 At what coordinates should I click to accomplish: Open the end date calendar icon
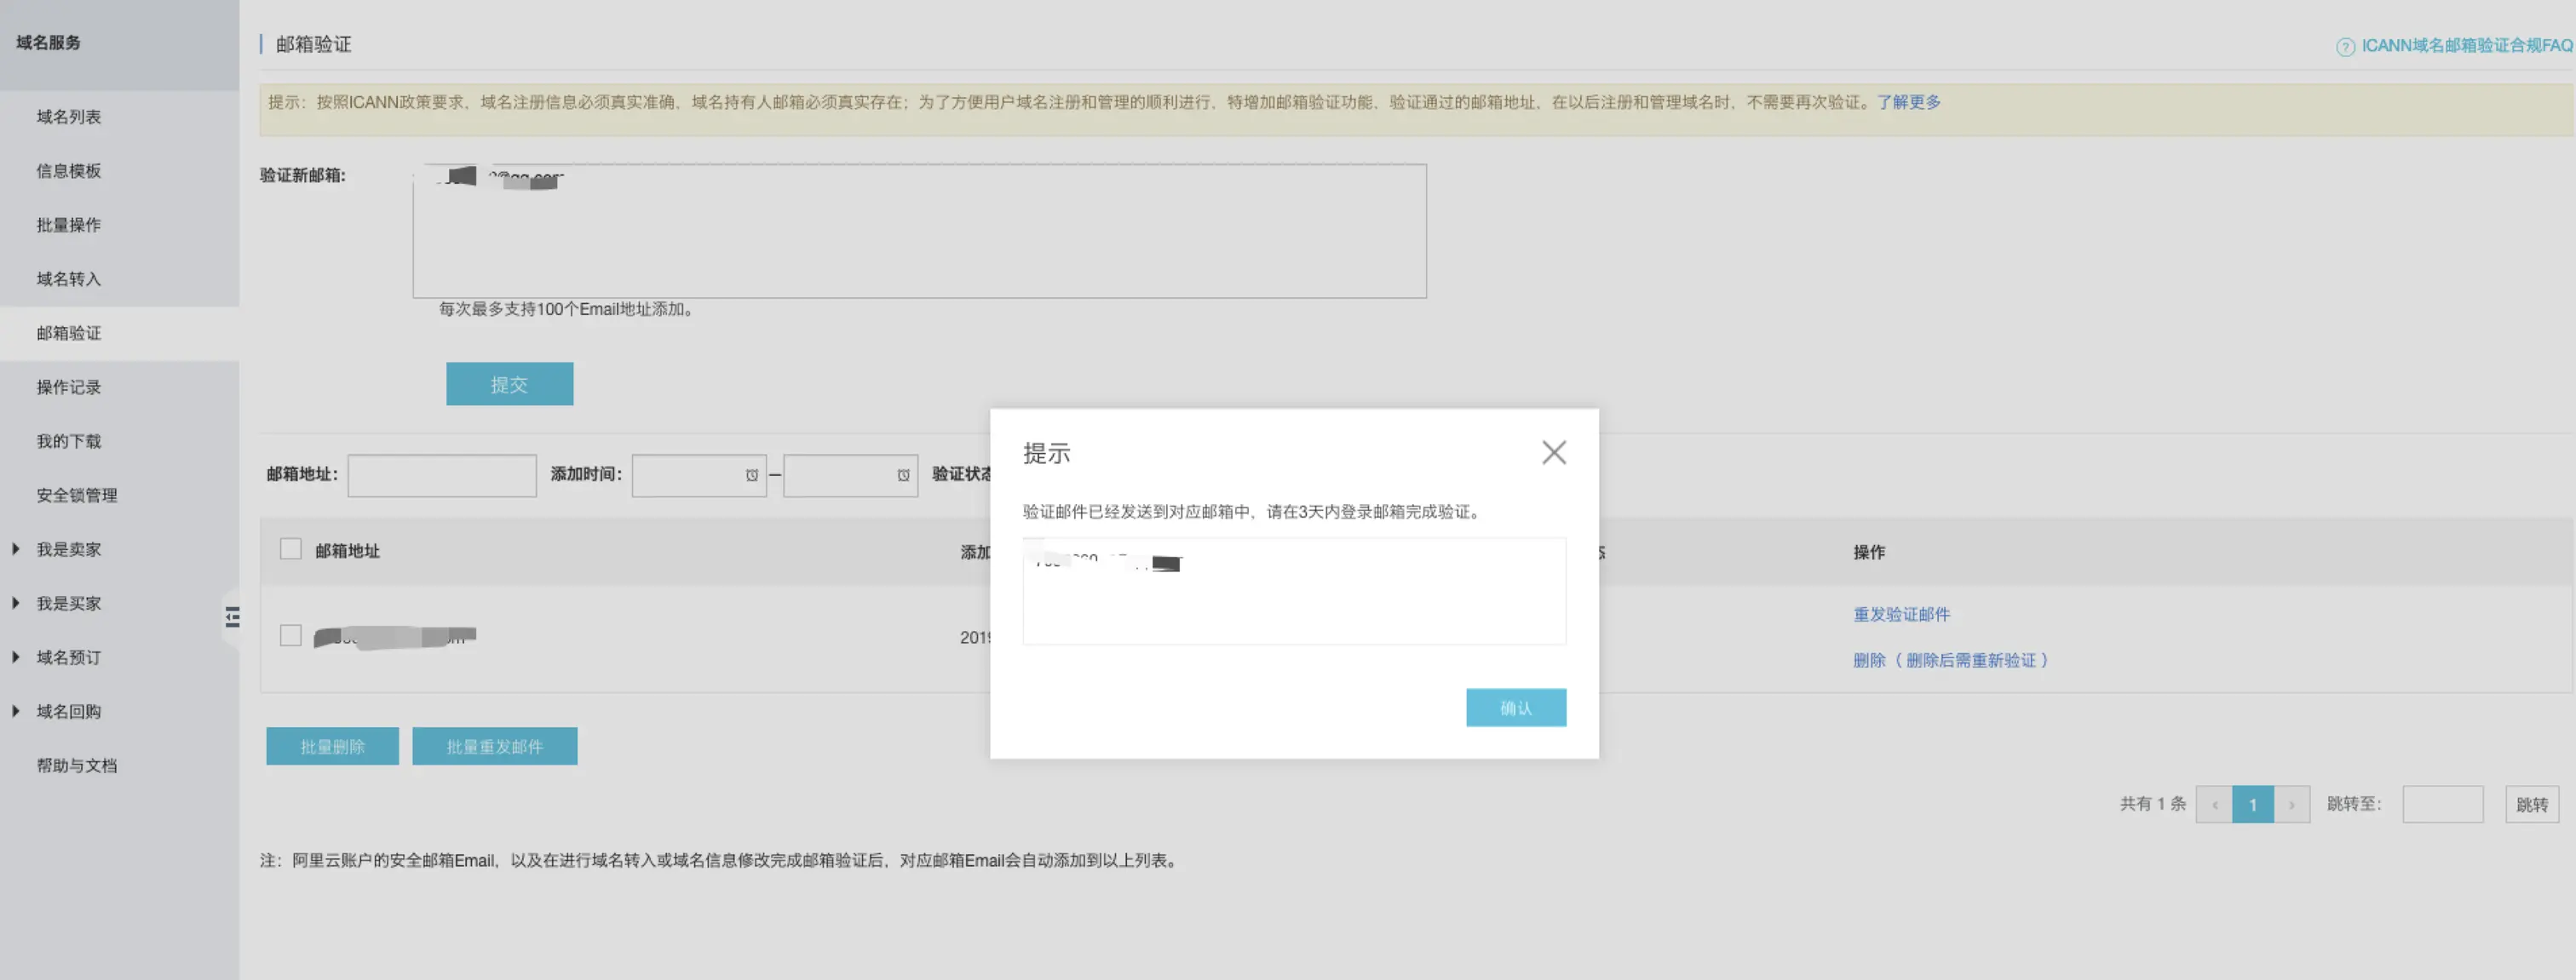(x=903, y=475)
